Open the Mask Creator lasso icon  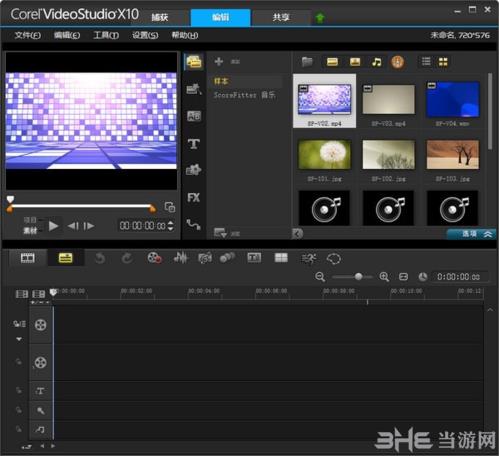pos(334,258)
